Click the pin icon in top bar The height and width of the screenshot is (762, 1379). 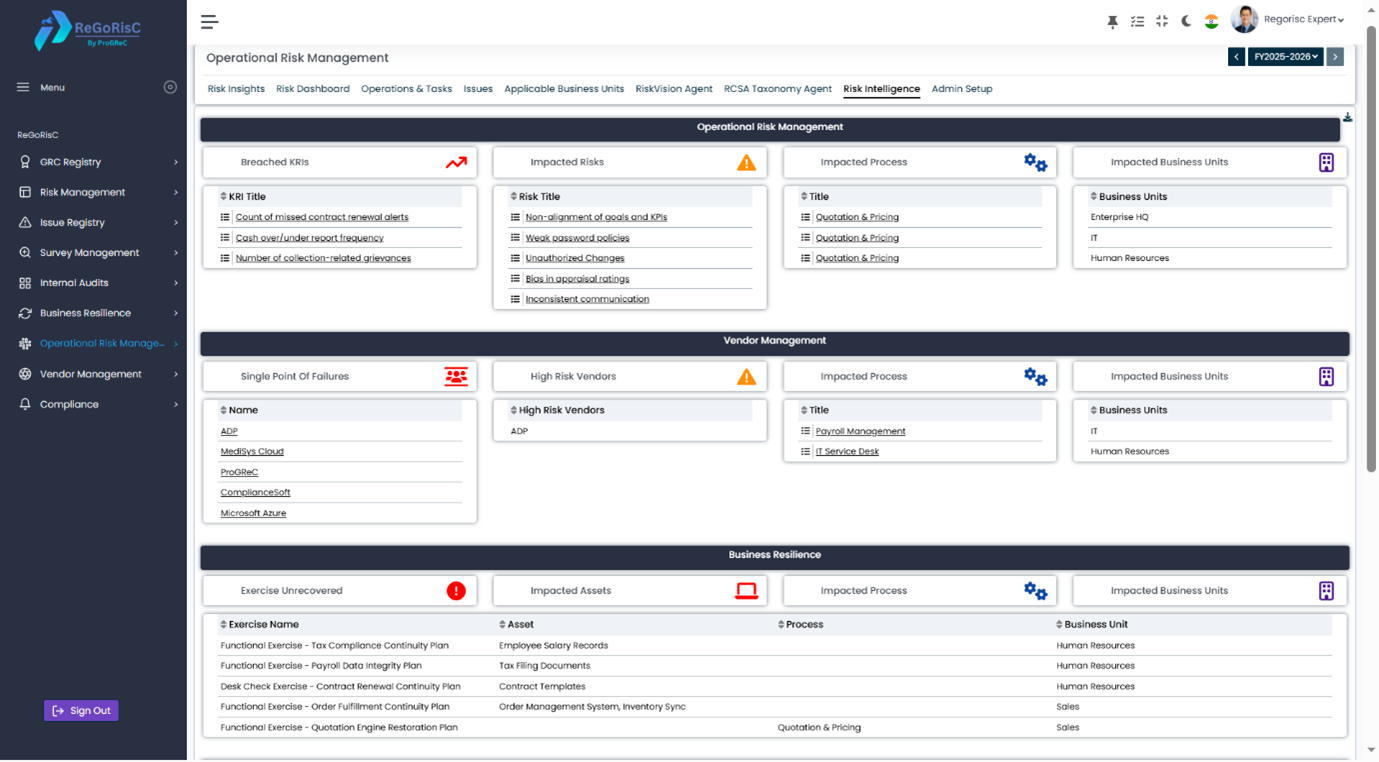[1112, 21]
